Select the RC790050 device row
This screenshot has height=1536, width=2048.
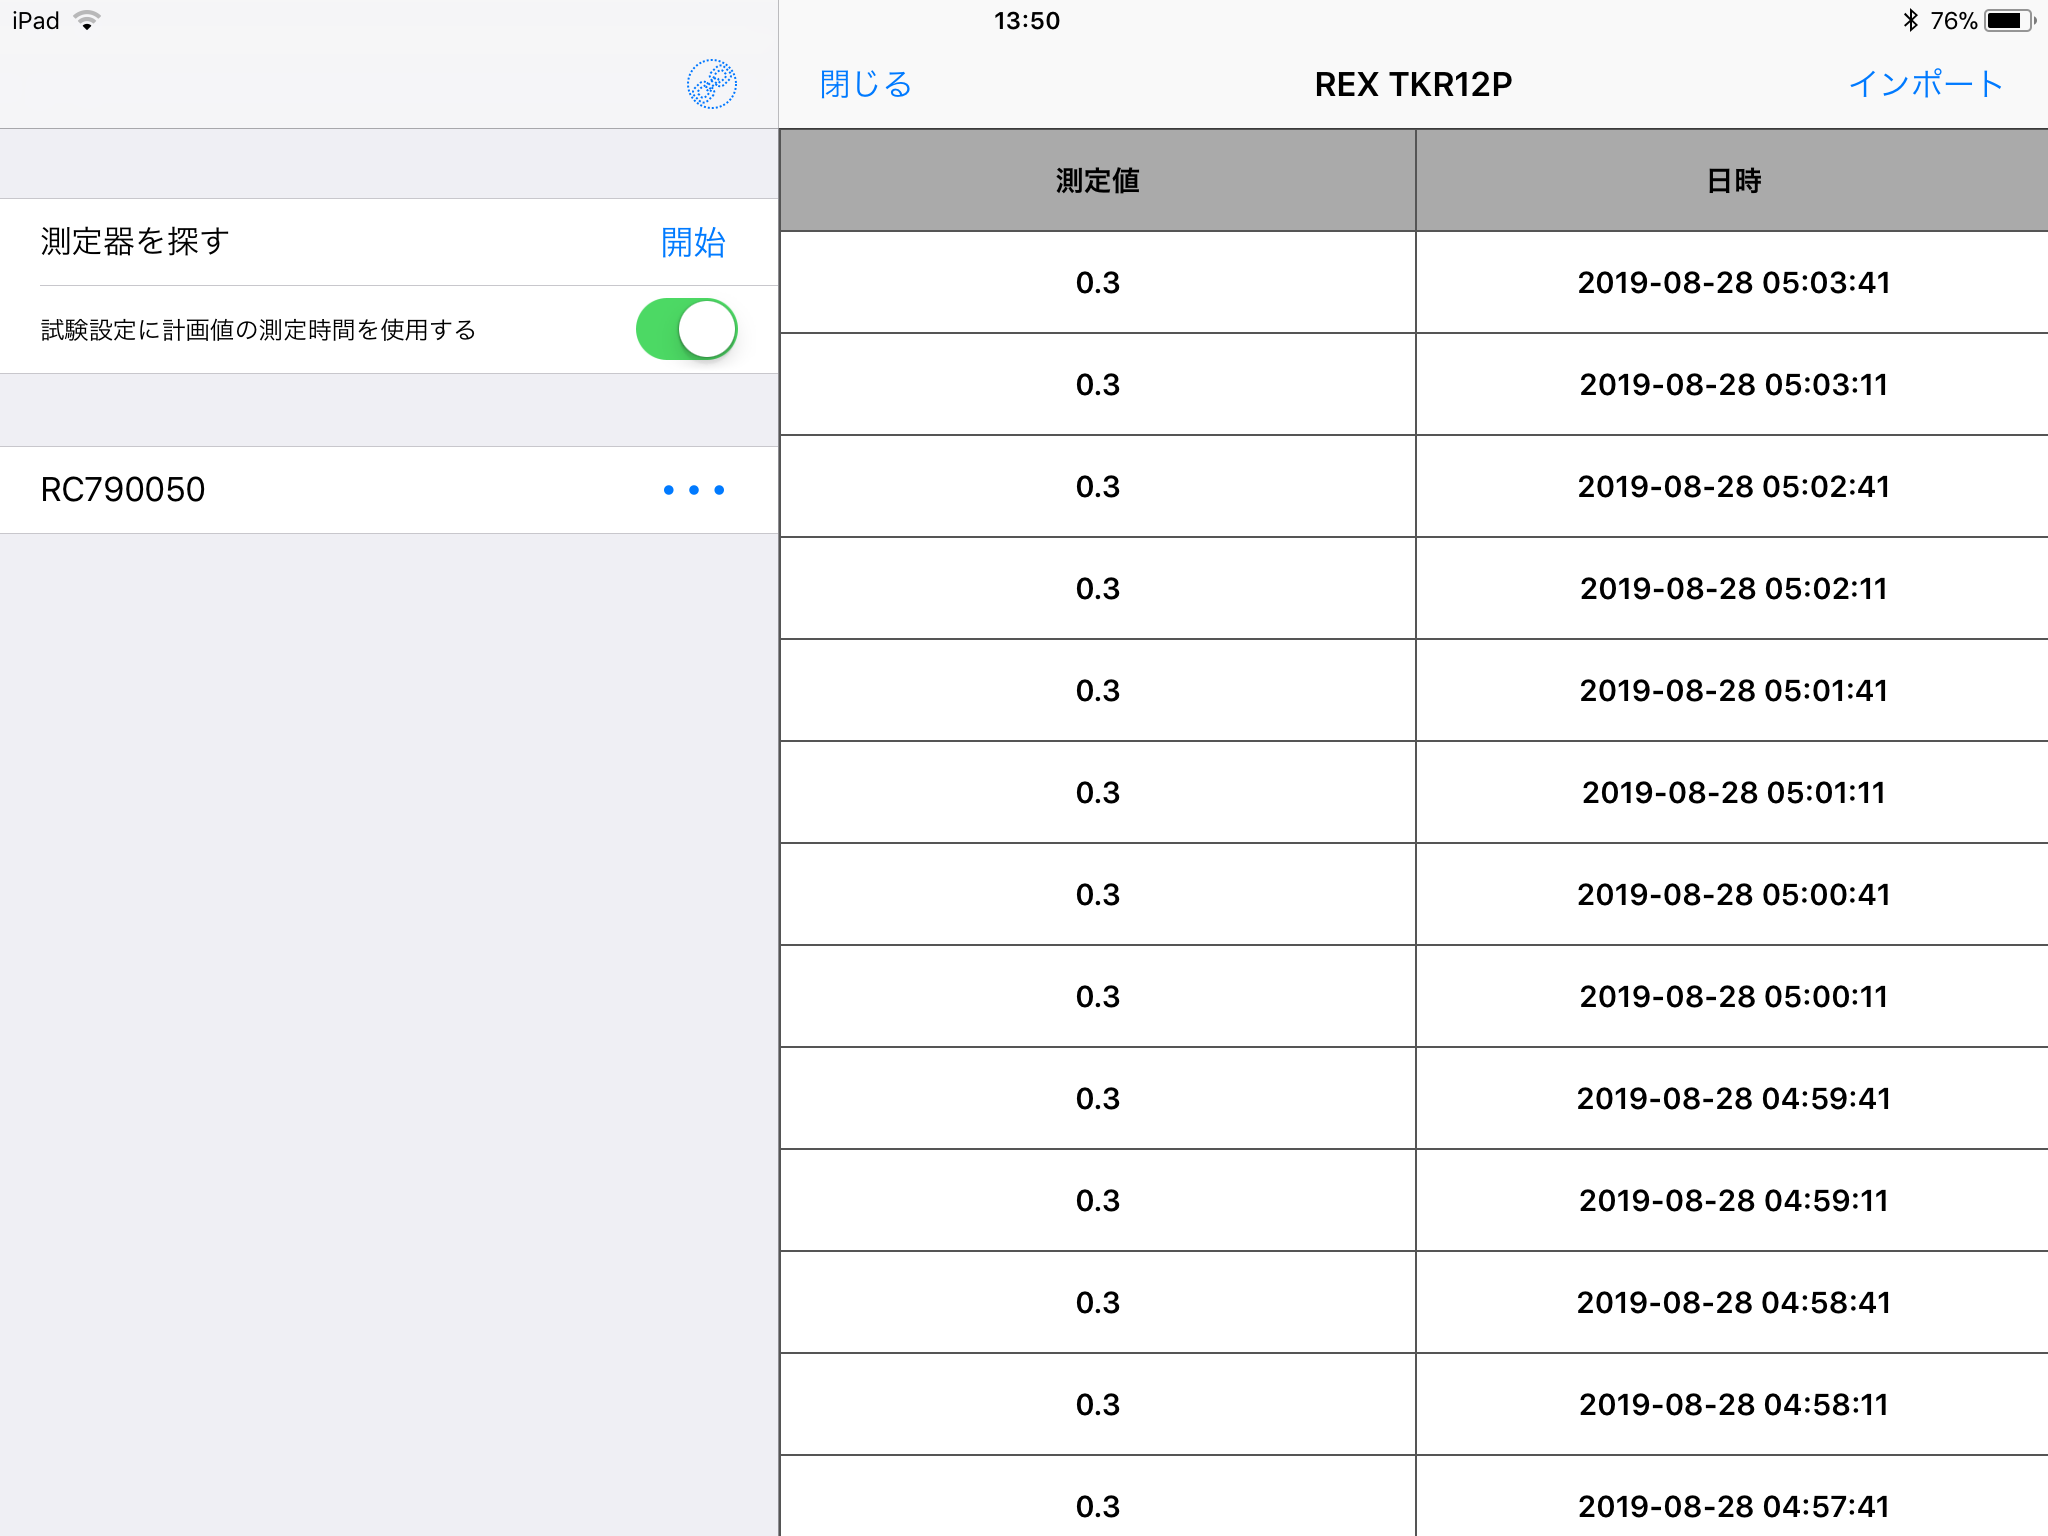click(x=300, y=490)
